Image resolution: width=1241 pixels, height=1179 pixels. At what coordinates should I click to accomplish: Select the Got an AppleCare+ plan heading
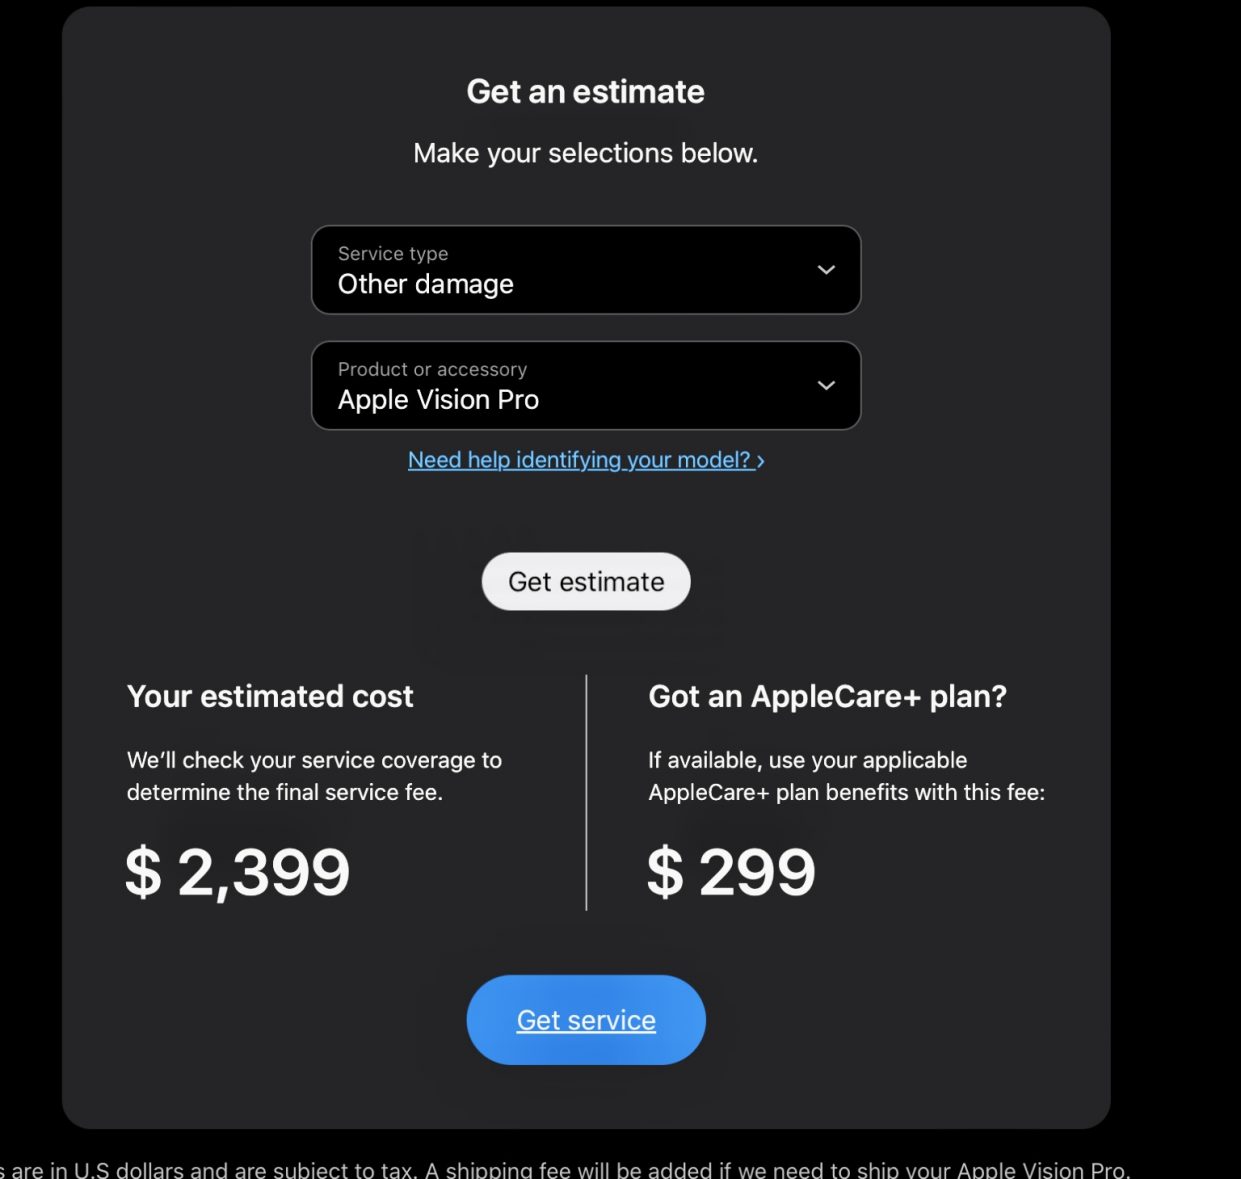pos(827,696)
